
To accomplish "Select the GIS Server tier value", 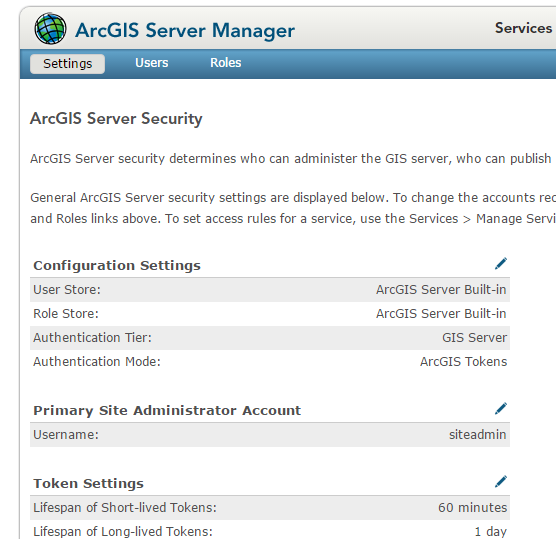I will point(474,338).
